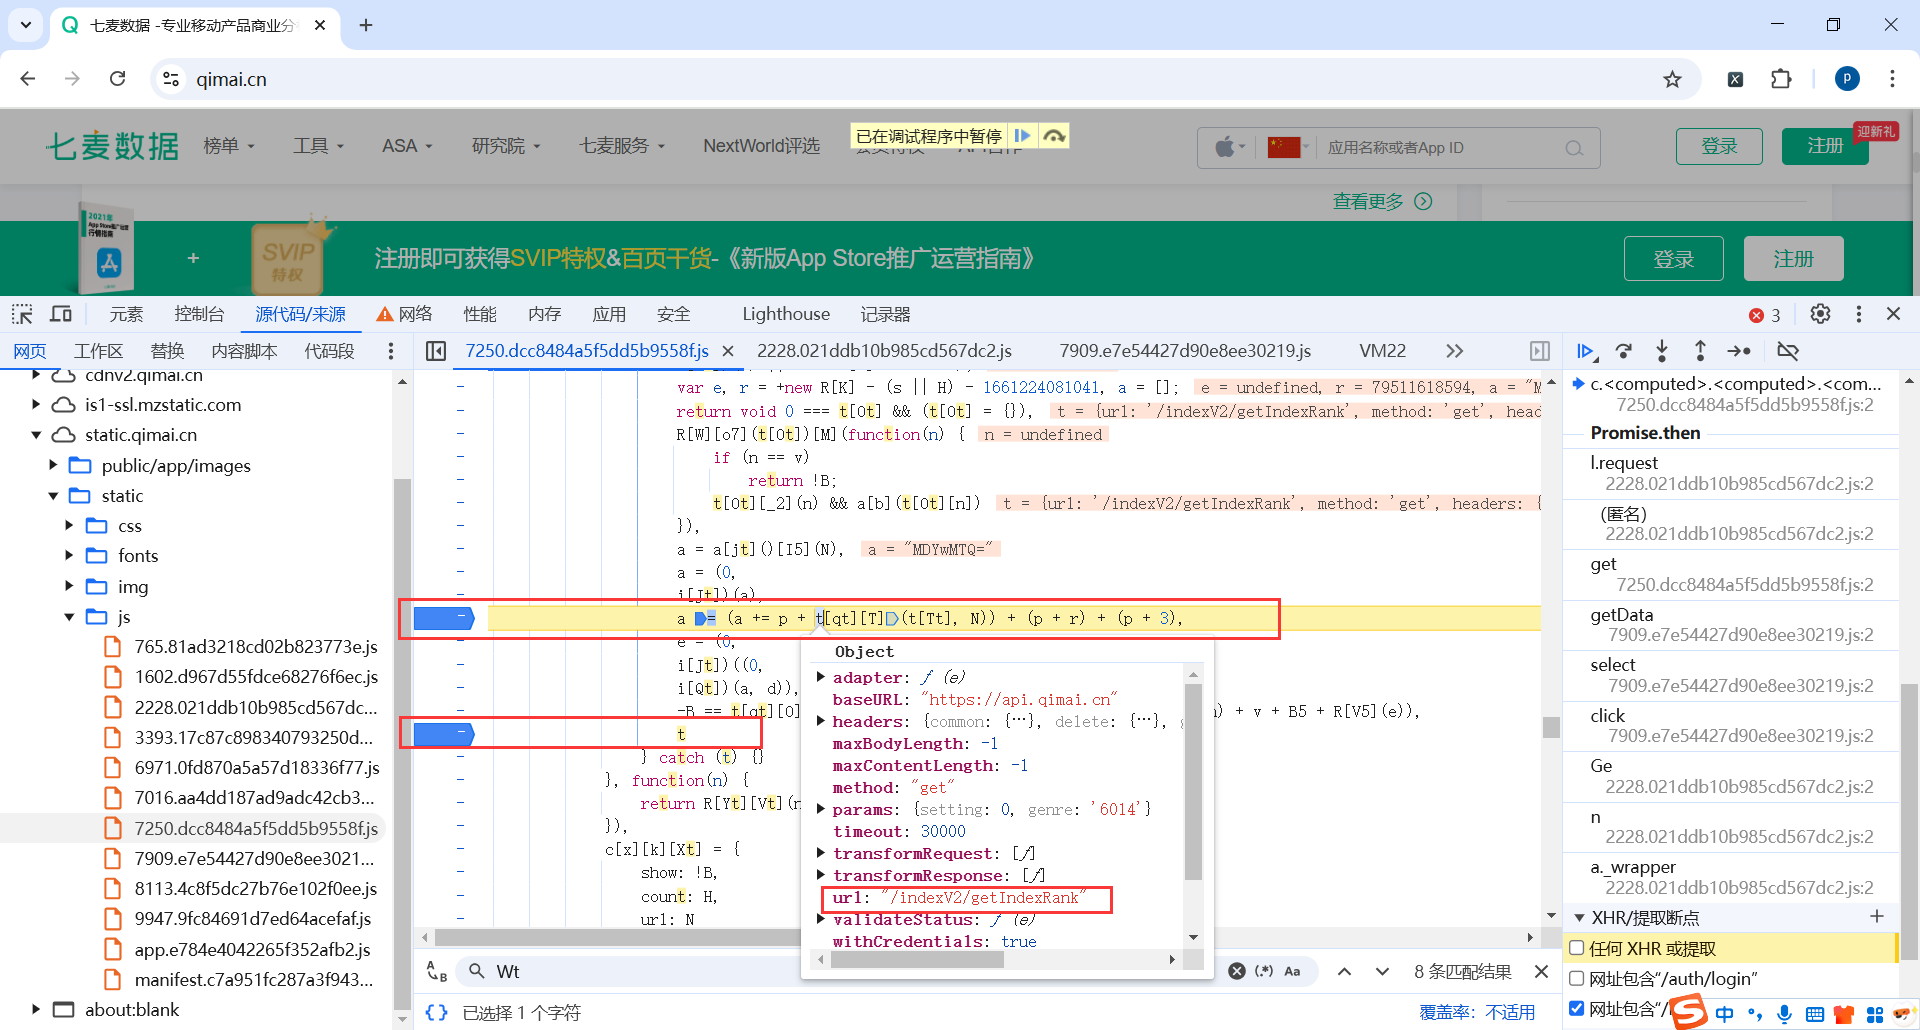Bookmark this page with the star icon
This screenshot has height=1030, width=1920.
pyautogui.click(x=1672, y=79)
